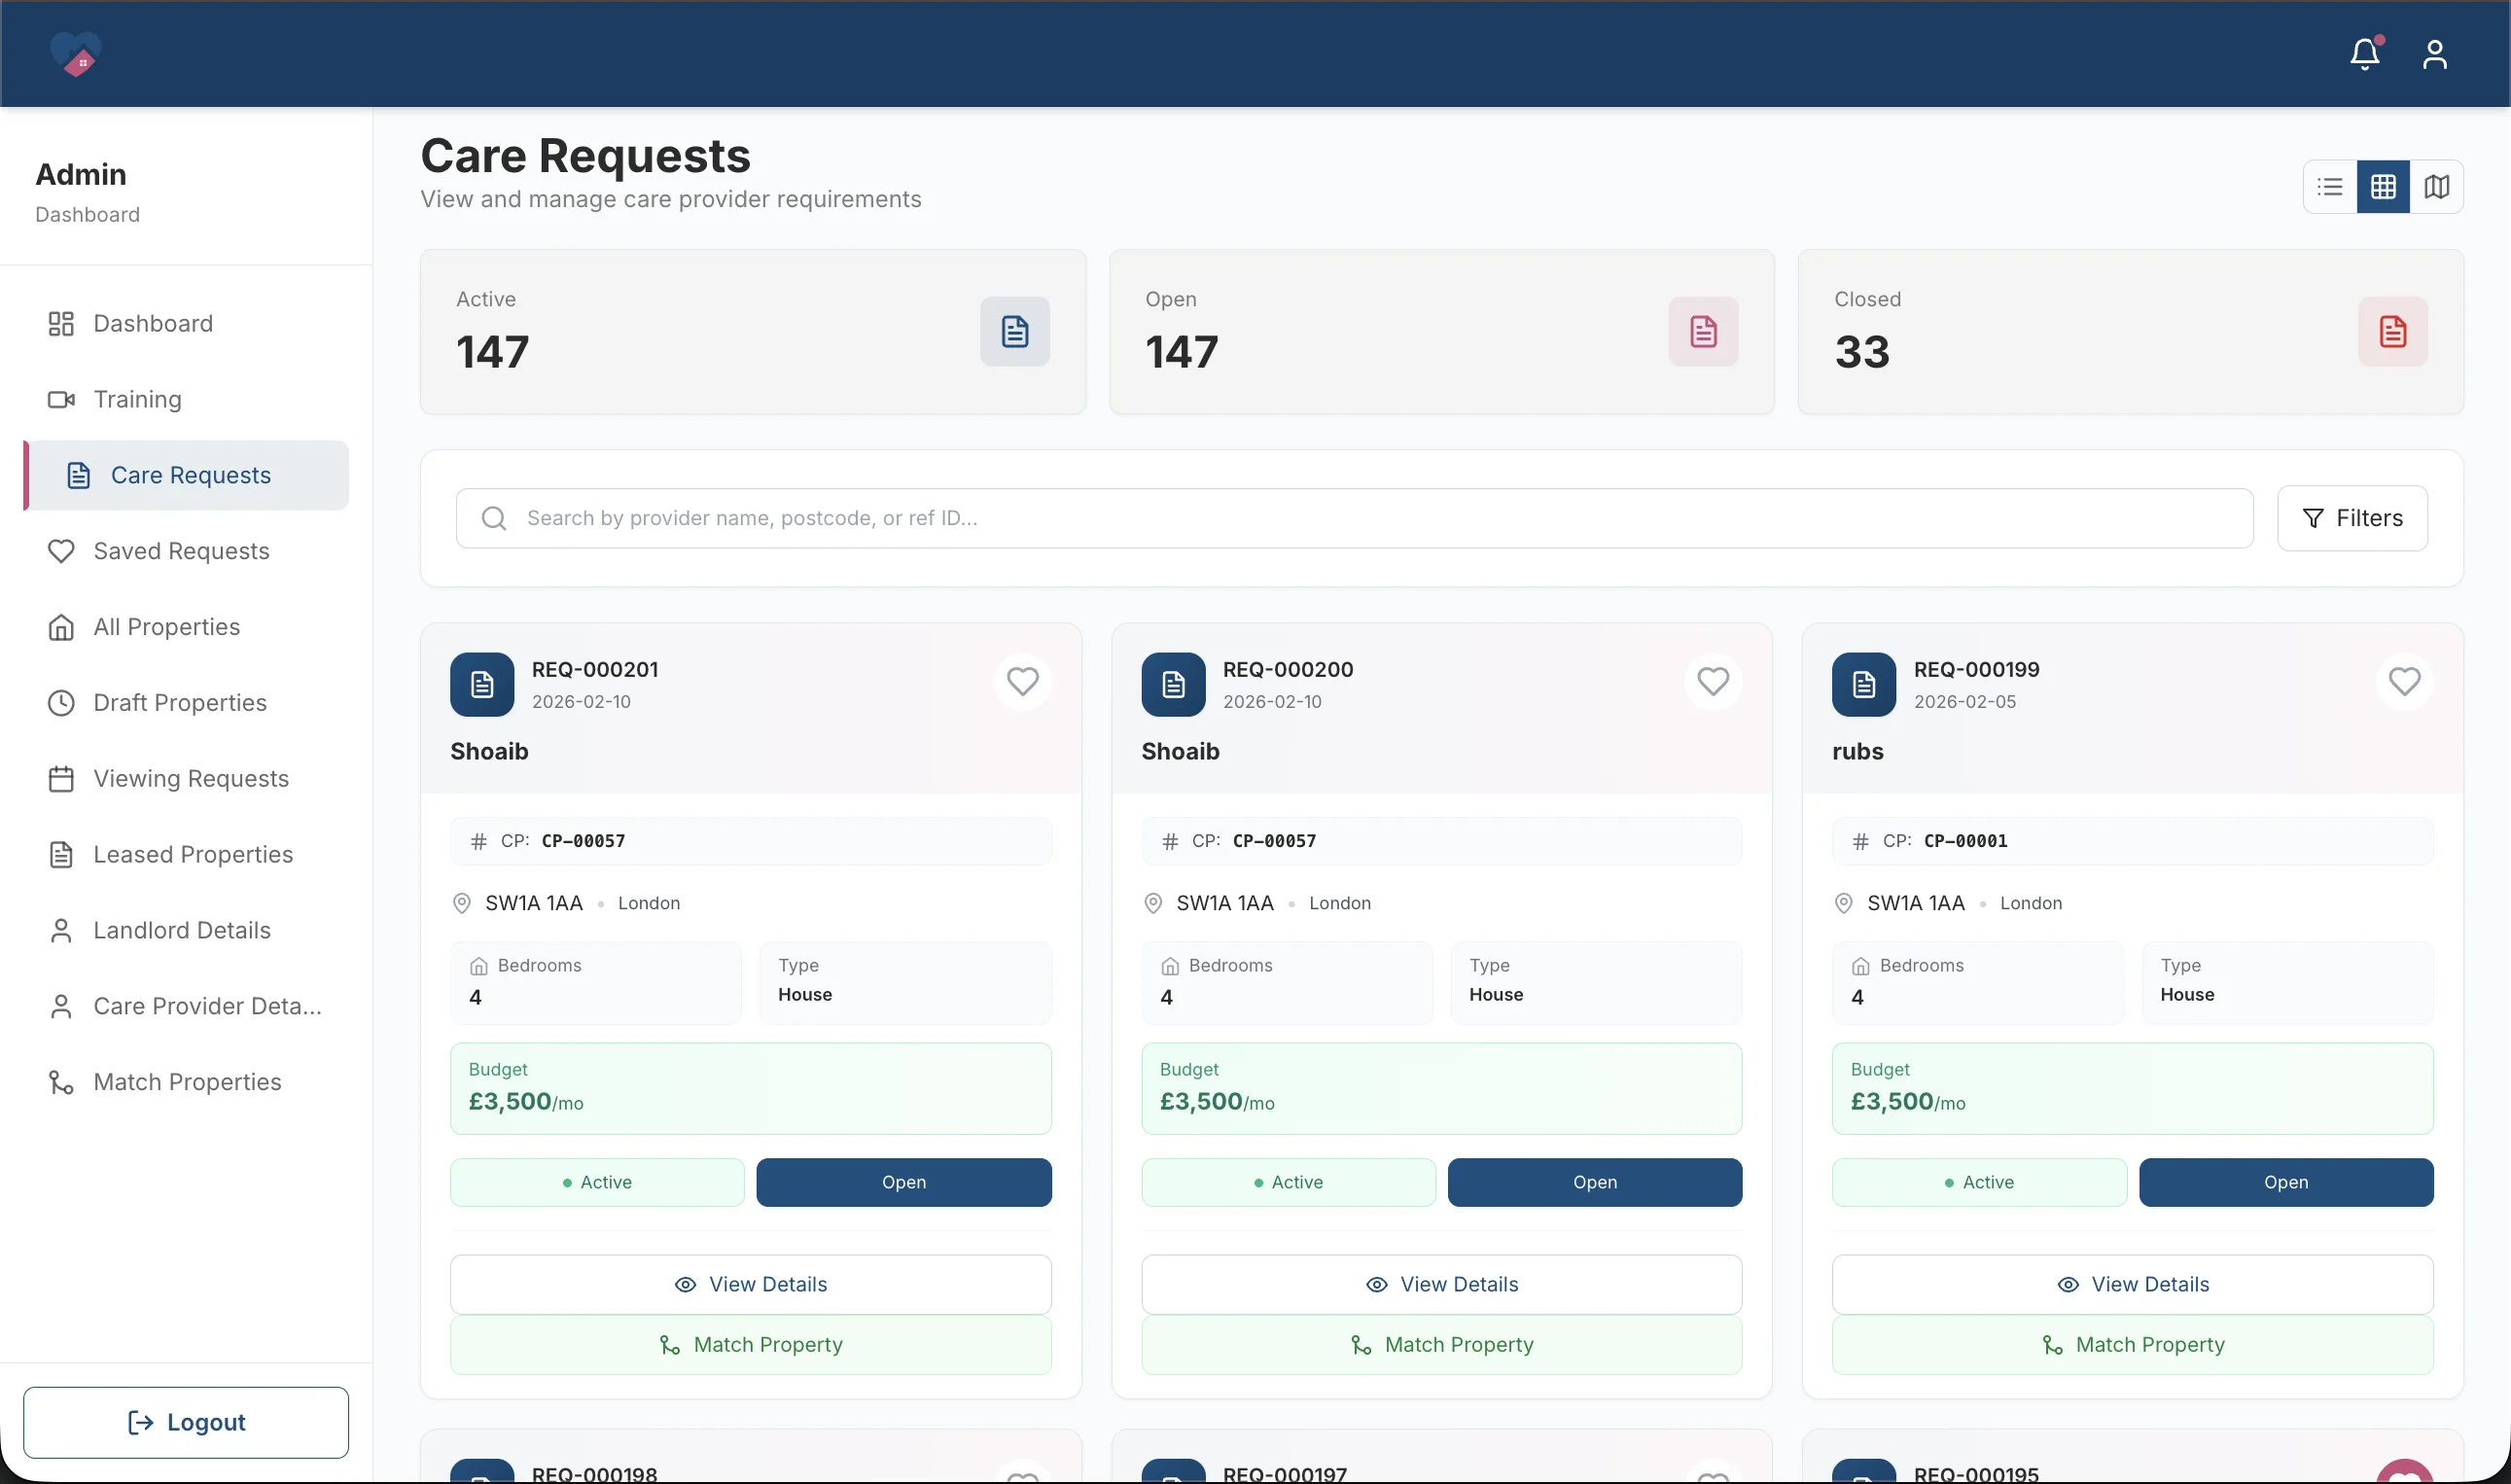2511x1484 pixels.
Task: Click the Open stat card document icon
Action: click(x=1703, y=331)
